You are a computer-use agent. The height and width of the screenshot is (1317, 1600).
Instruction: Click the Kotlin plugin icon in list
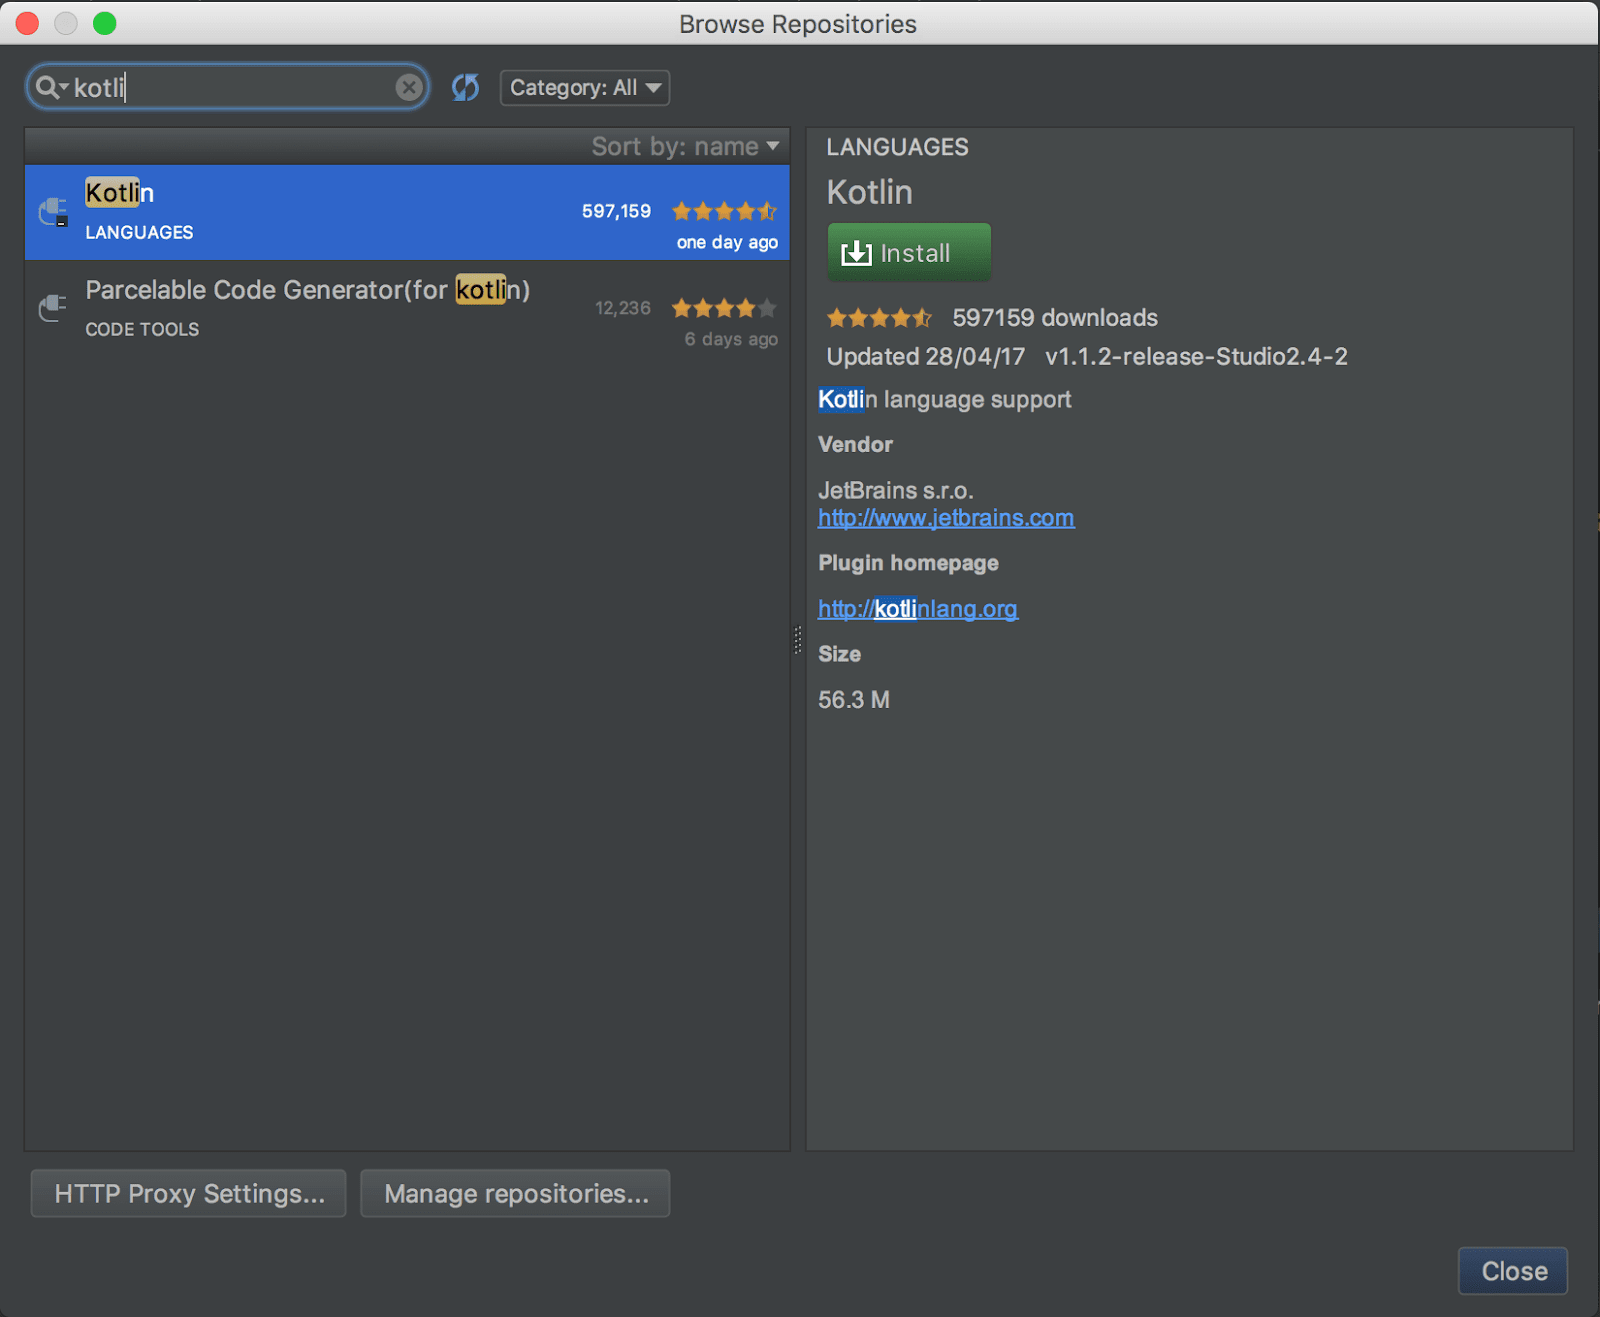tap(53, 212)
